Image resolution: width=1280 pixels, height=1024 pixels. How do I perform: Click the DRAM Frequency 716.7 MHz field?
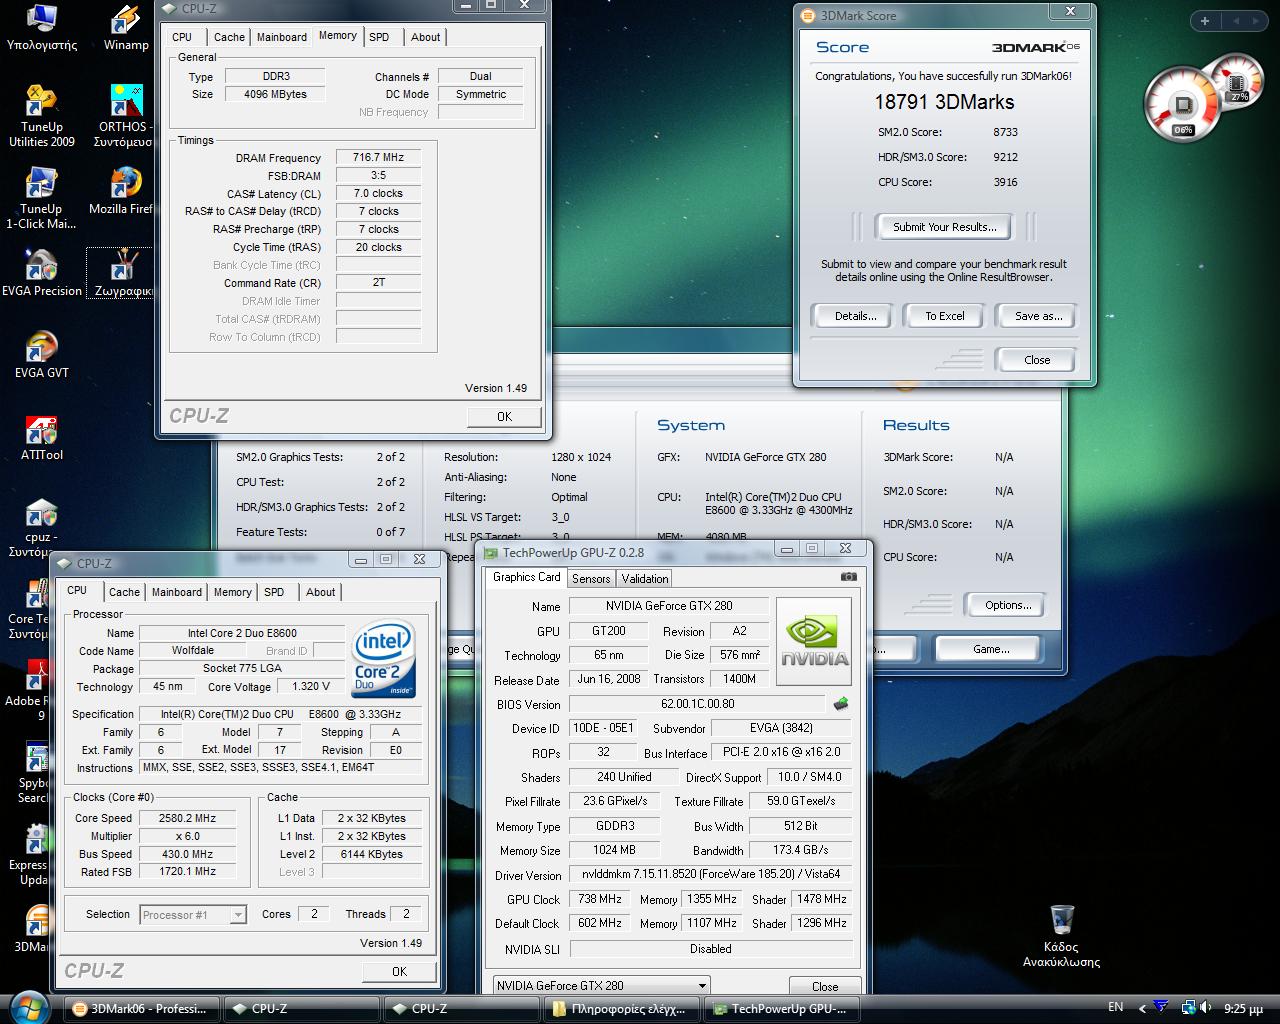point(378,157)
